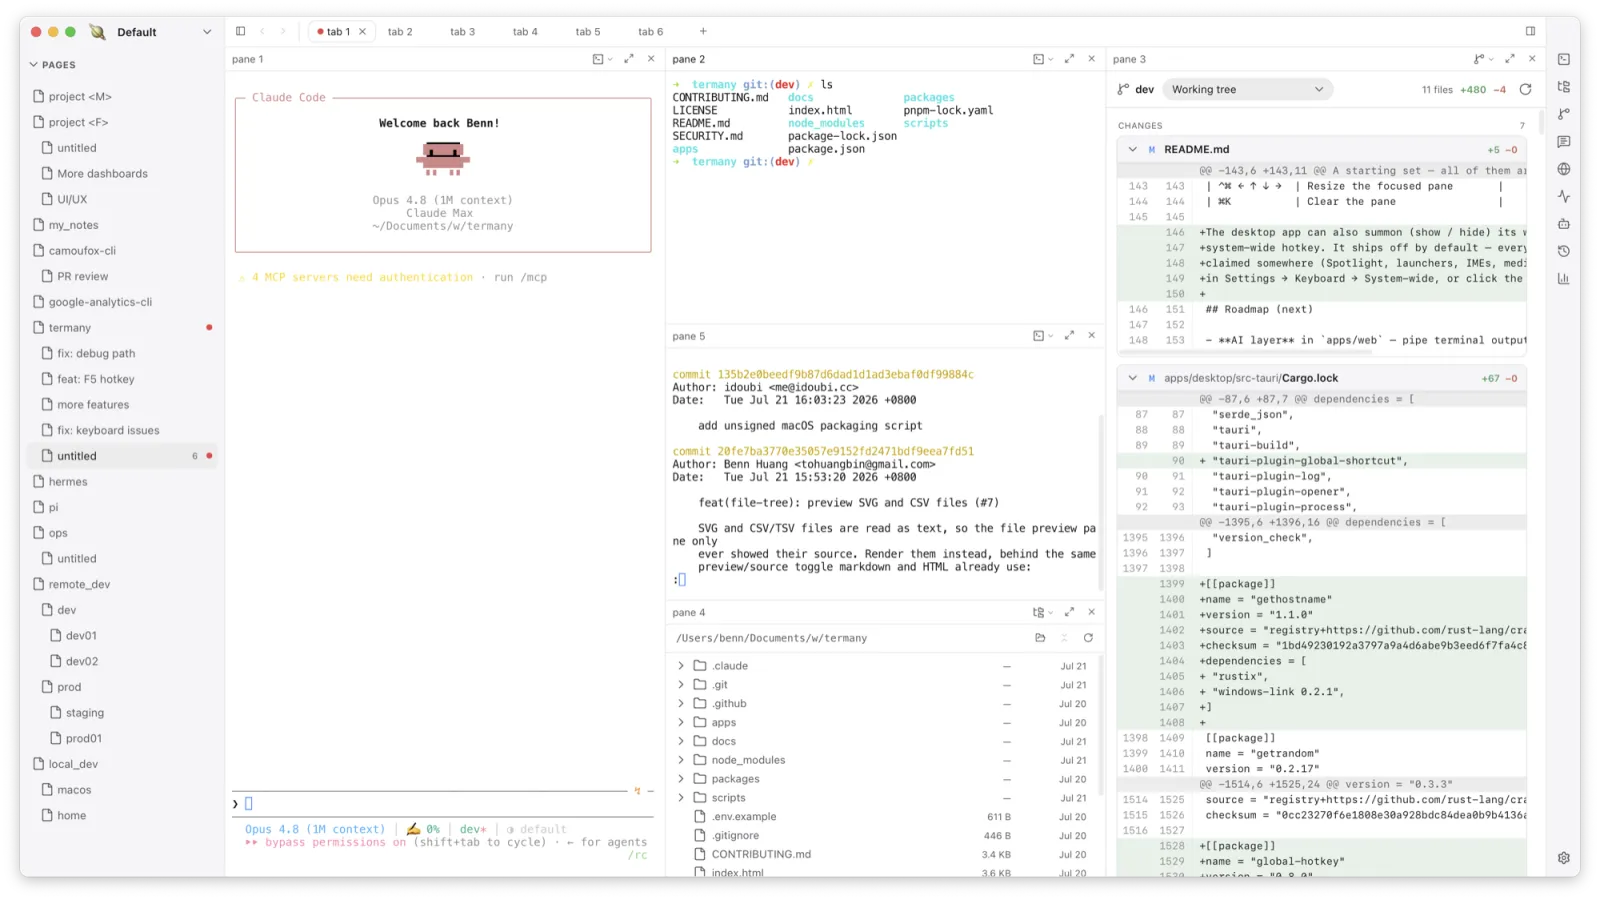Screen dimensions: 1600x900
Task: Open the termany page
Action: [122, 328]
